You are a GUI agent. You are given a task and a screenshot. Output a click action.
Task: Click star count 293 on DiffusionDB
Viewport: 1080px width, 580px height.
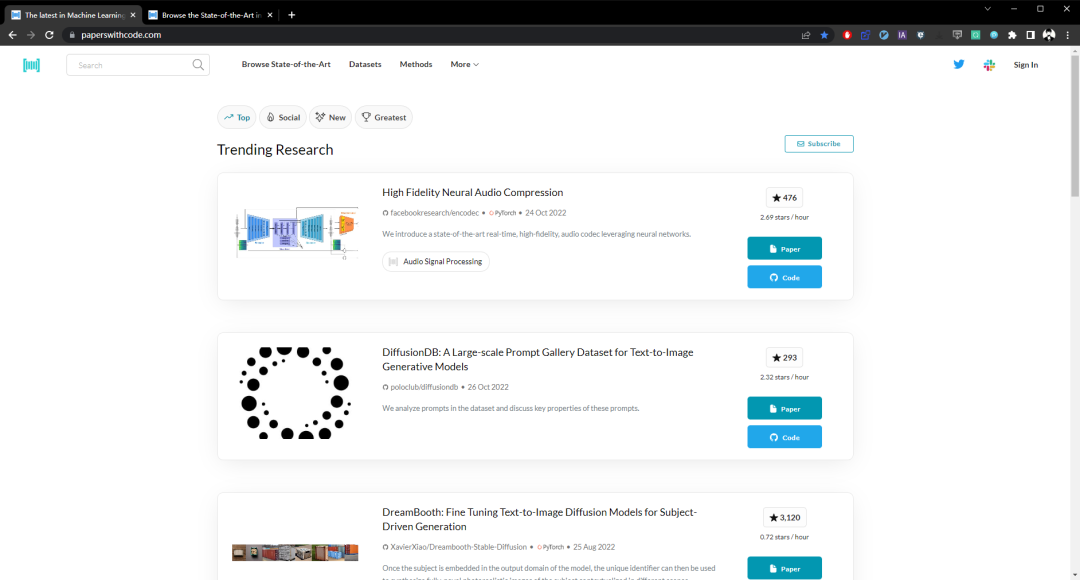(785, 358)
